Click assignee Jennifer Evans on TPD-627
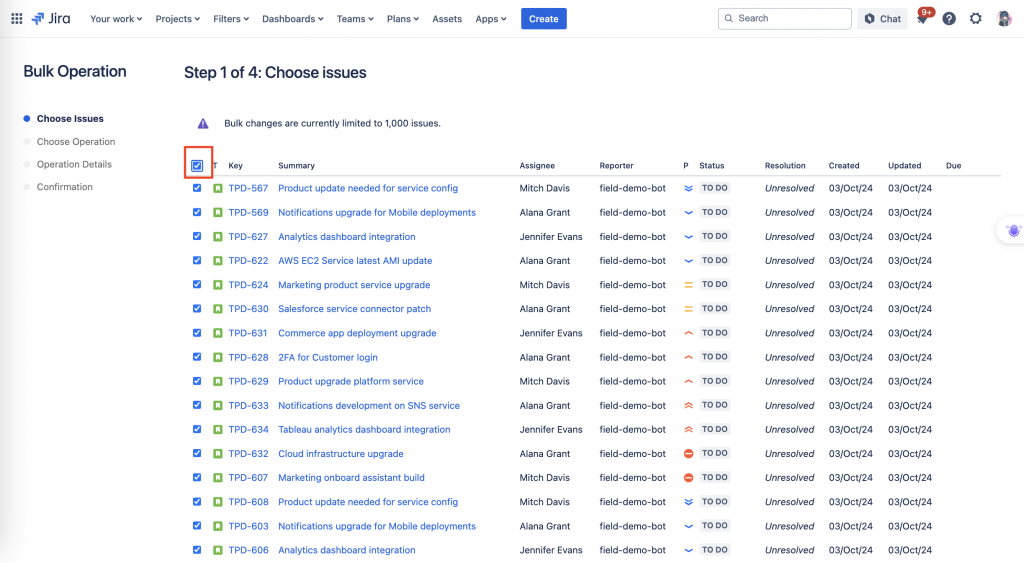 coord(551,237)
